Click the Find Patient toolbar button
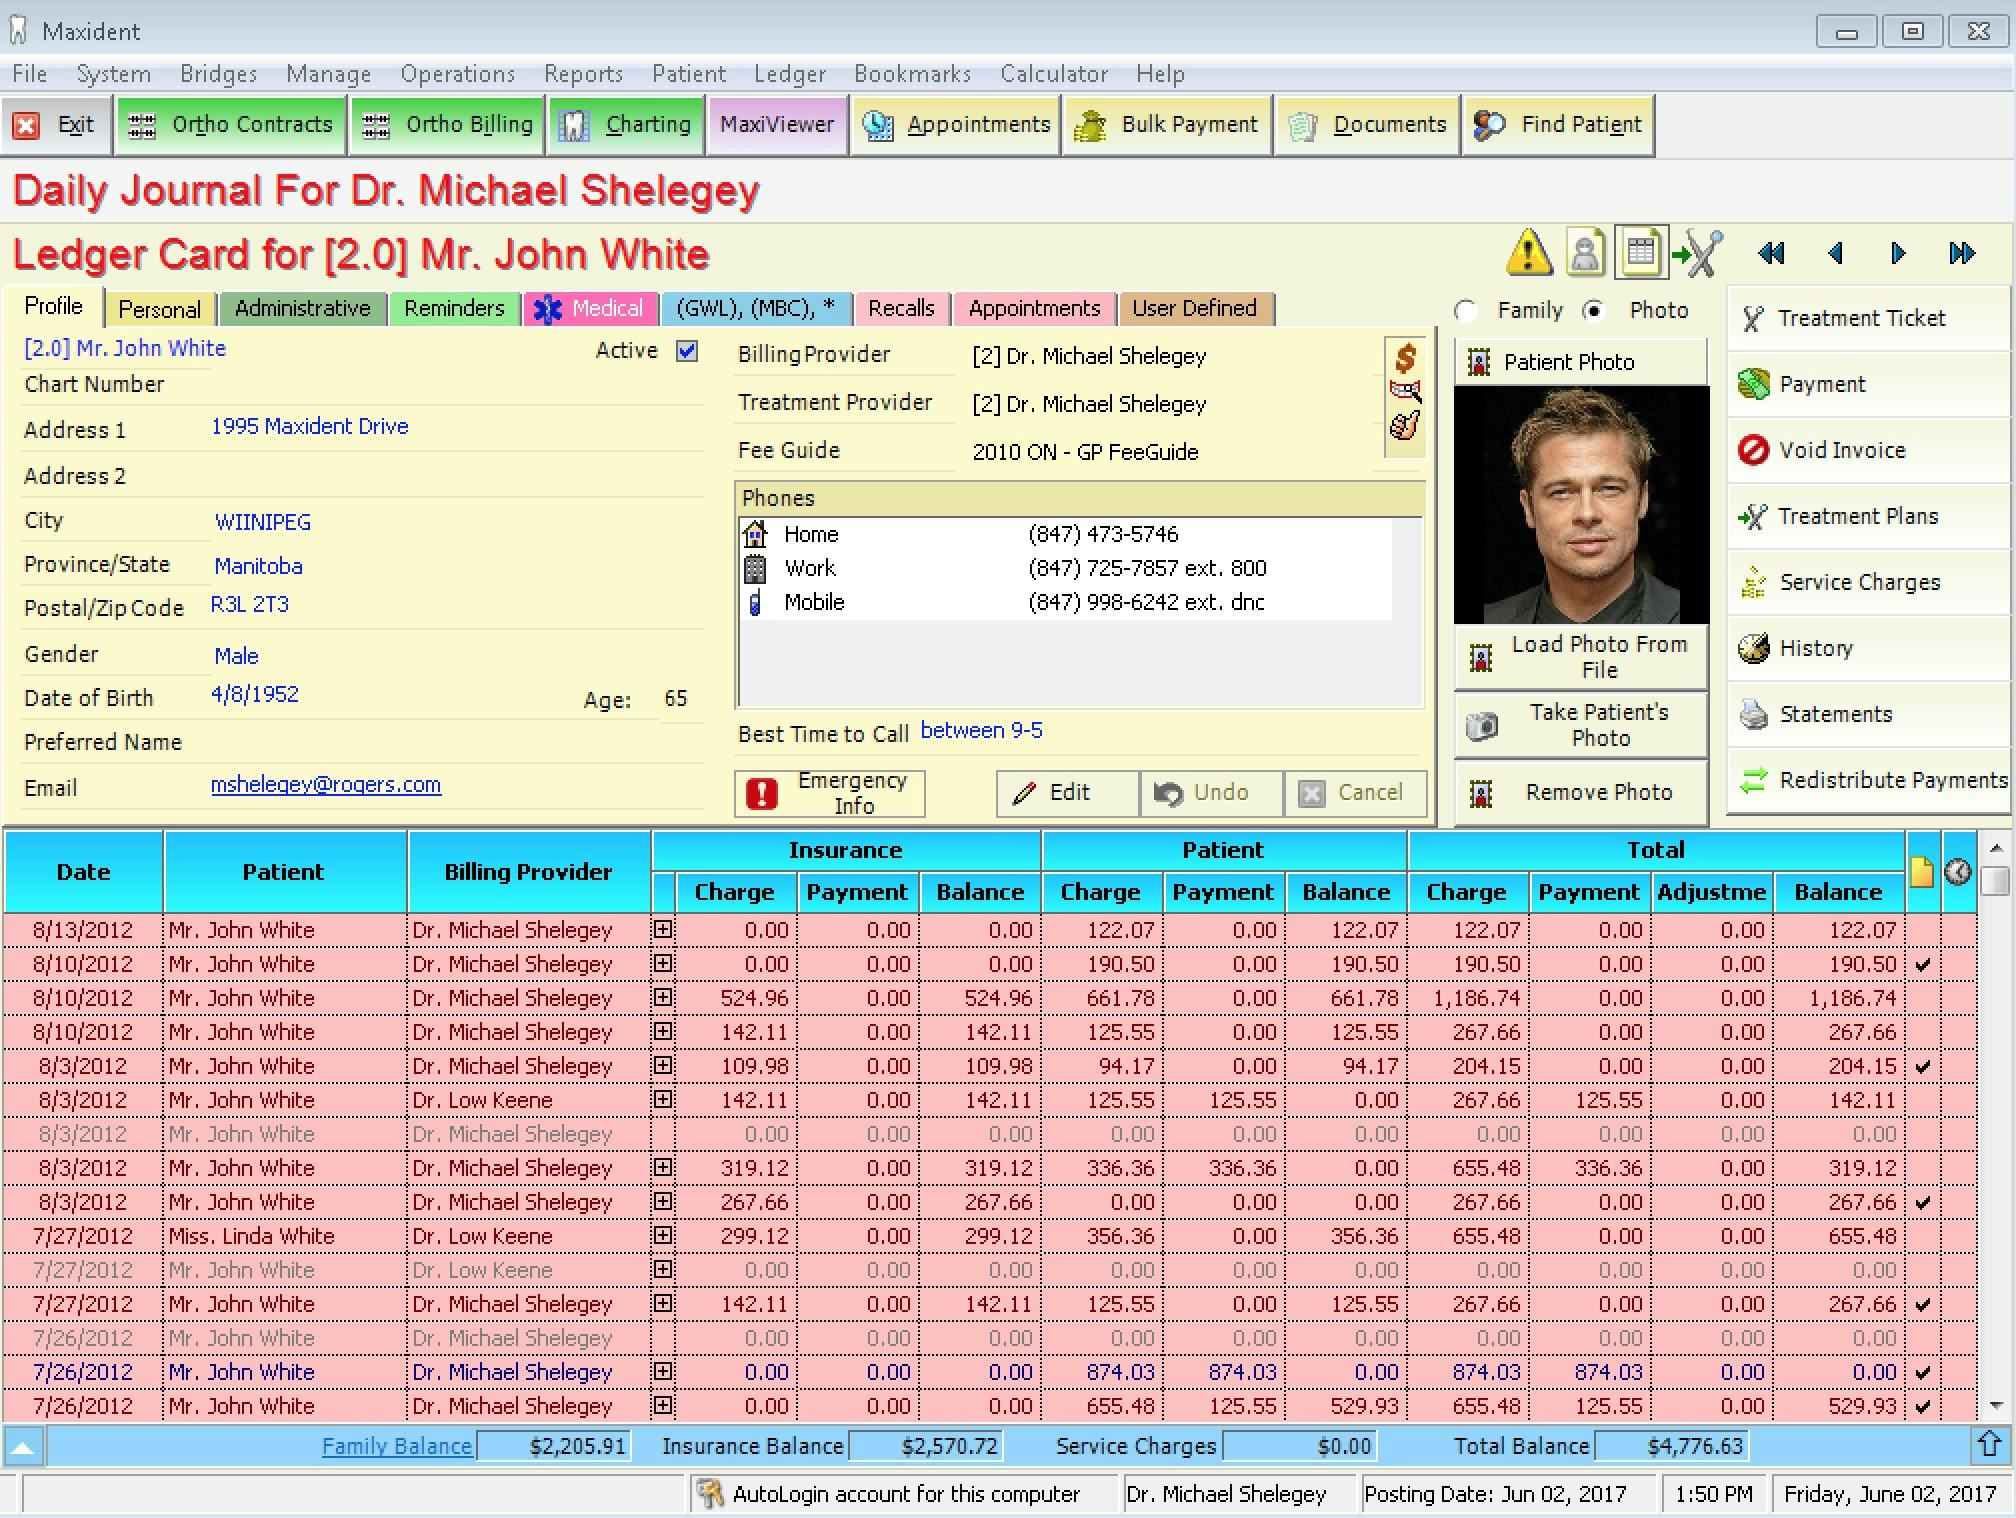 click(1563, 123)
